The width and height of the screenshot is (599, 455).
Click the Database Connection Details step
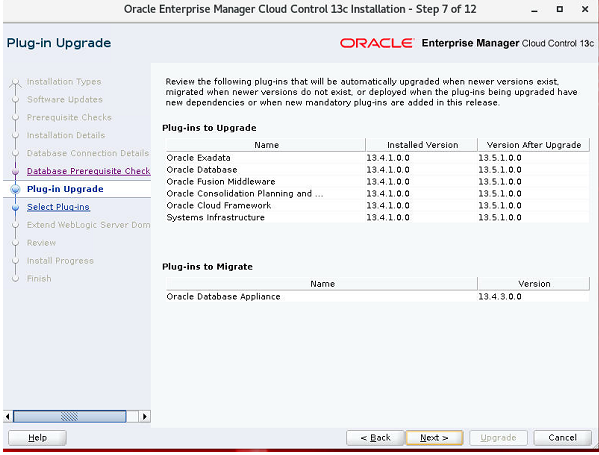click(88, 153)
